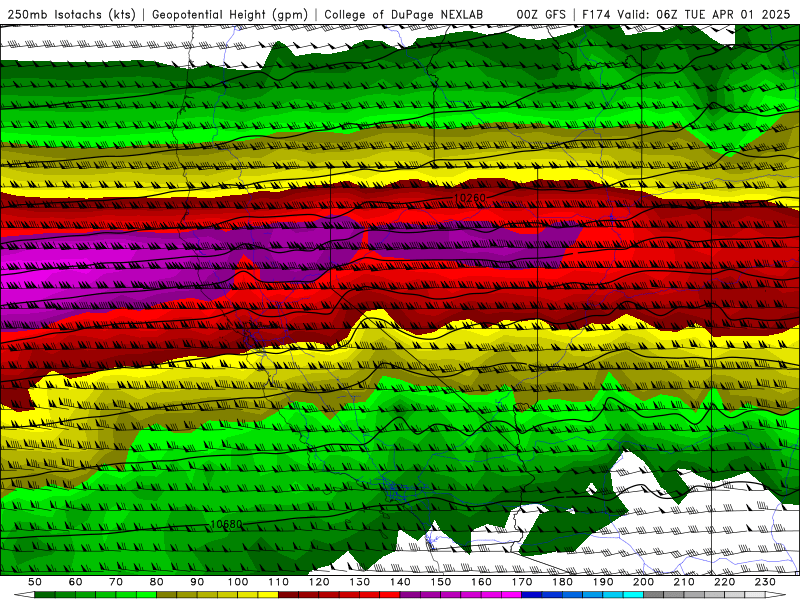Click the '250mb Isotachs (kts)' title text
Screen dimensions: 800x600
(x=71, y=14)
